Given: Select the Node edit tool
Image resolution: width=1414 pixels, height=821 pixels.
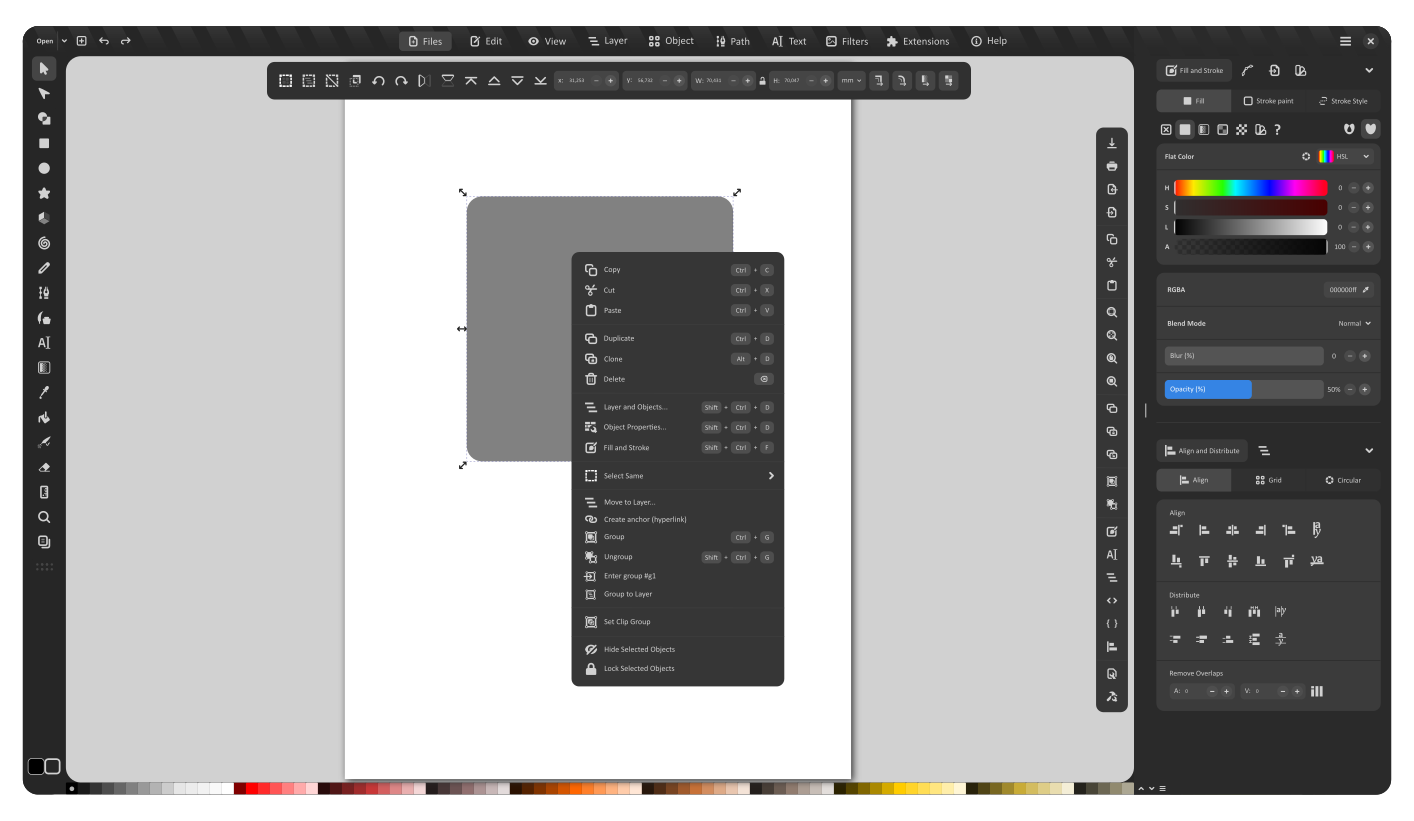Looking at the screenshot, I should click(x=44, y=93).
